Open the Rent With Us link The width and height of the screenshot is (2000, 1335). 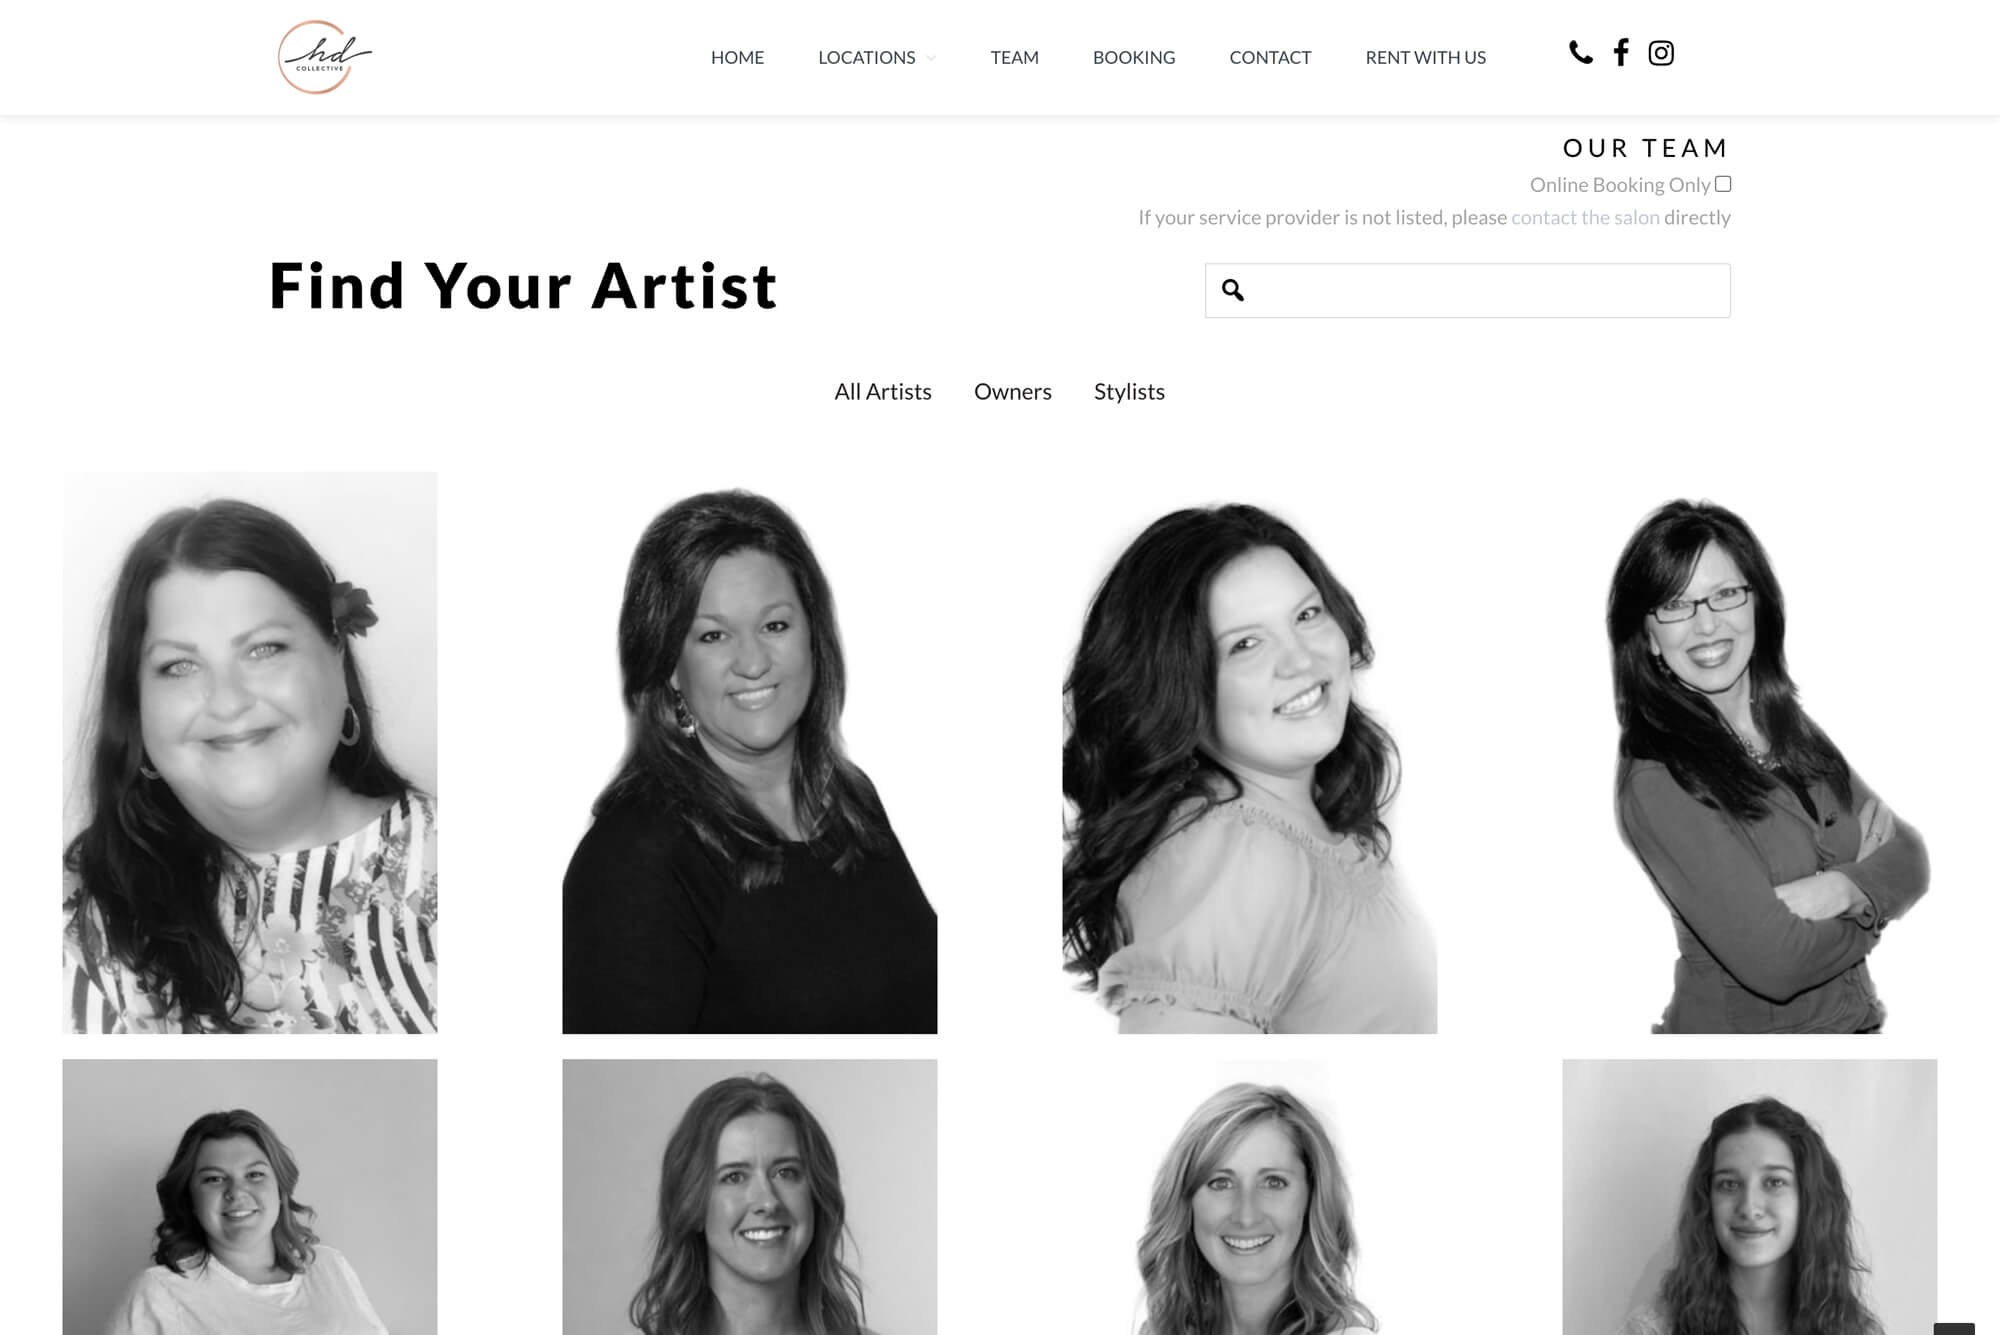[x=1425, y=58]
